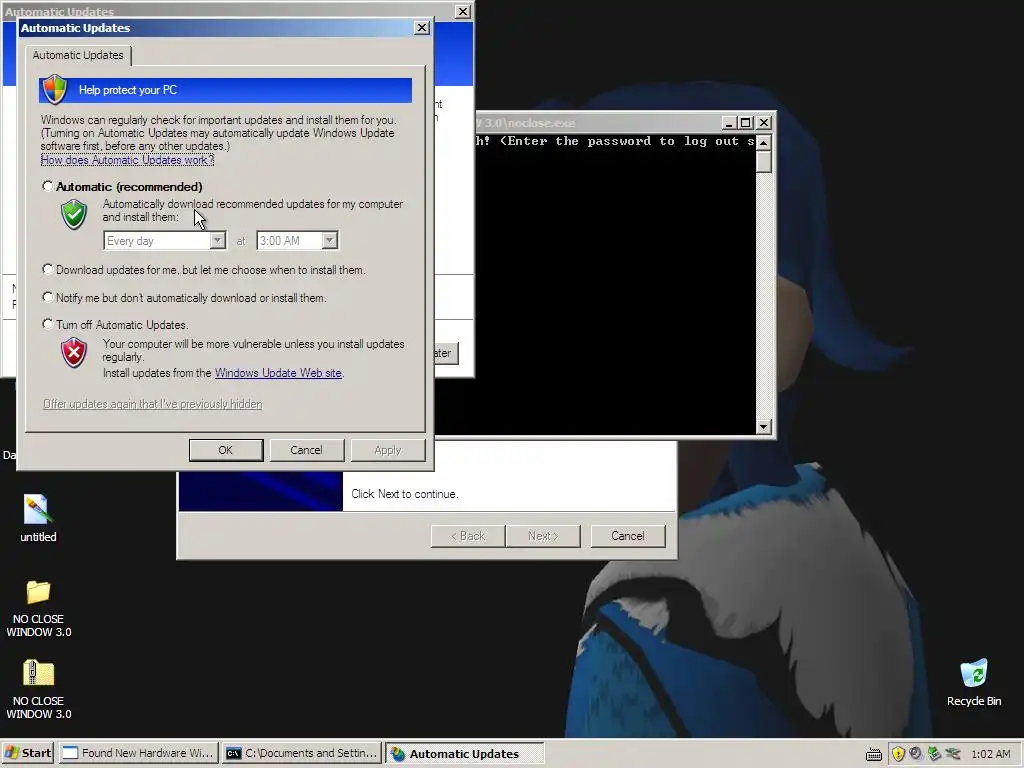The width and height of the screenshot is (1024, 768).
Task: Click the 'How does Automatic Updates work?' link
Action: click(x=127, y=160)
